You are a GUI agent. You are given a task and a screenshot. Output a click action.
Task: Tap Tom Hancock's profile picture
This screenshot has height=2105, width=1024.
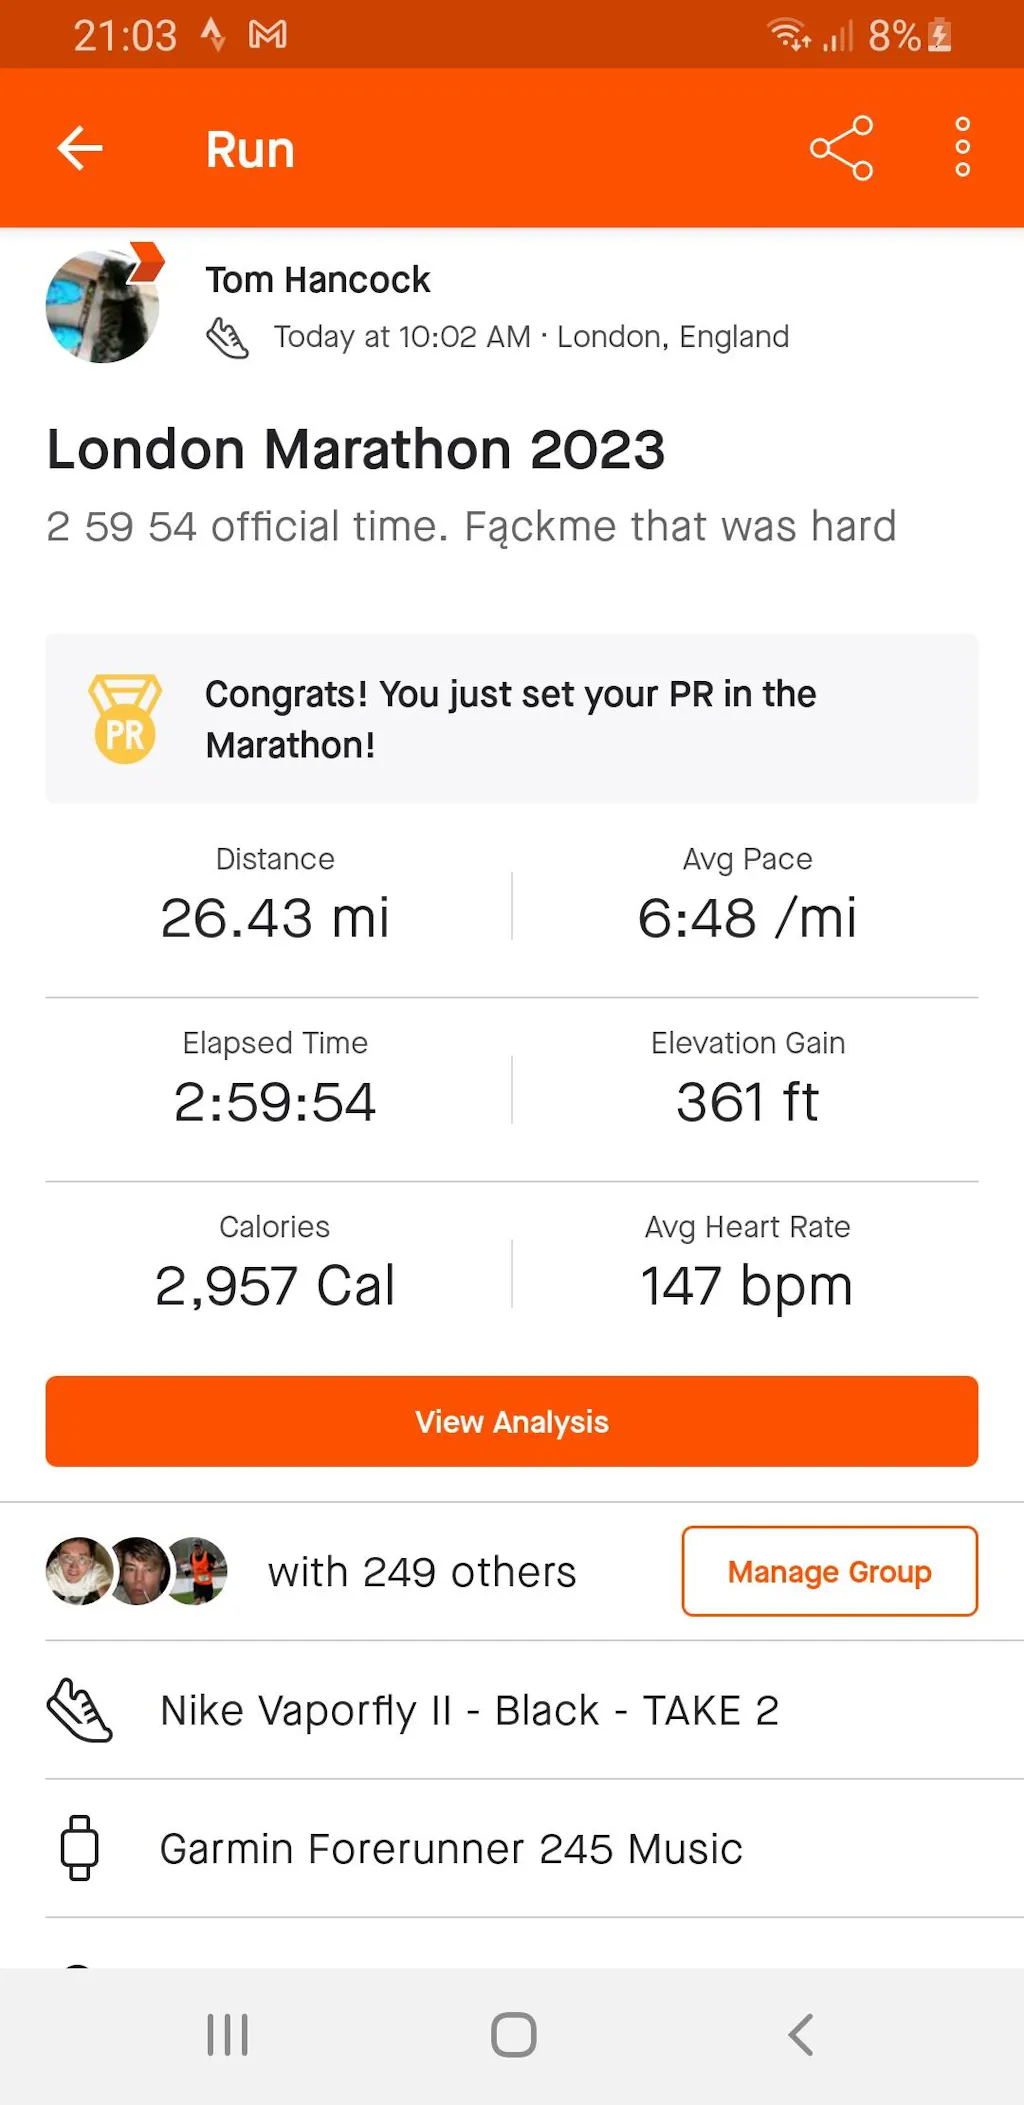[103, 306]
